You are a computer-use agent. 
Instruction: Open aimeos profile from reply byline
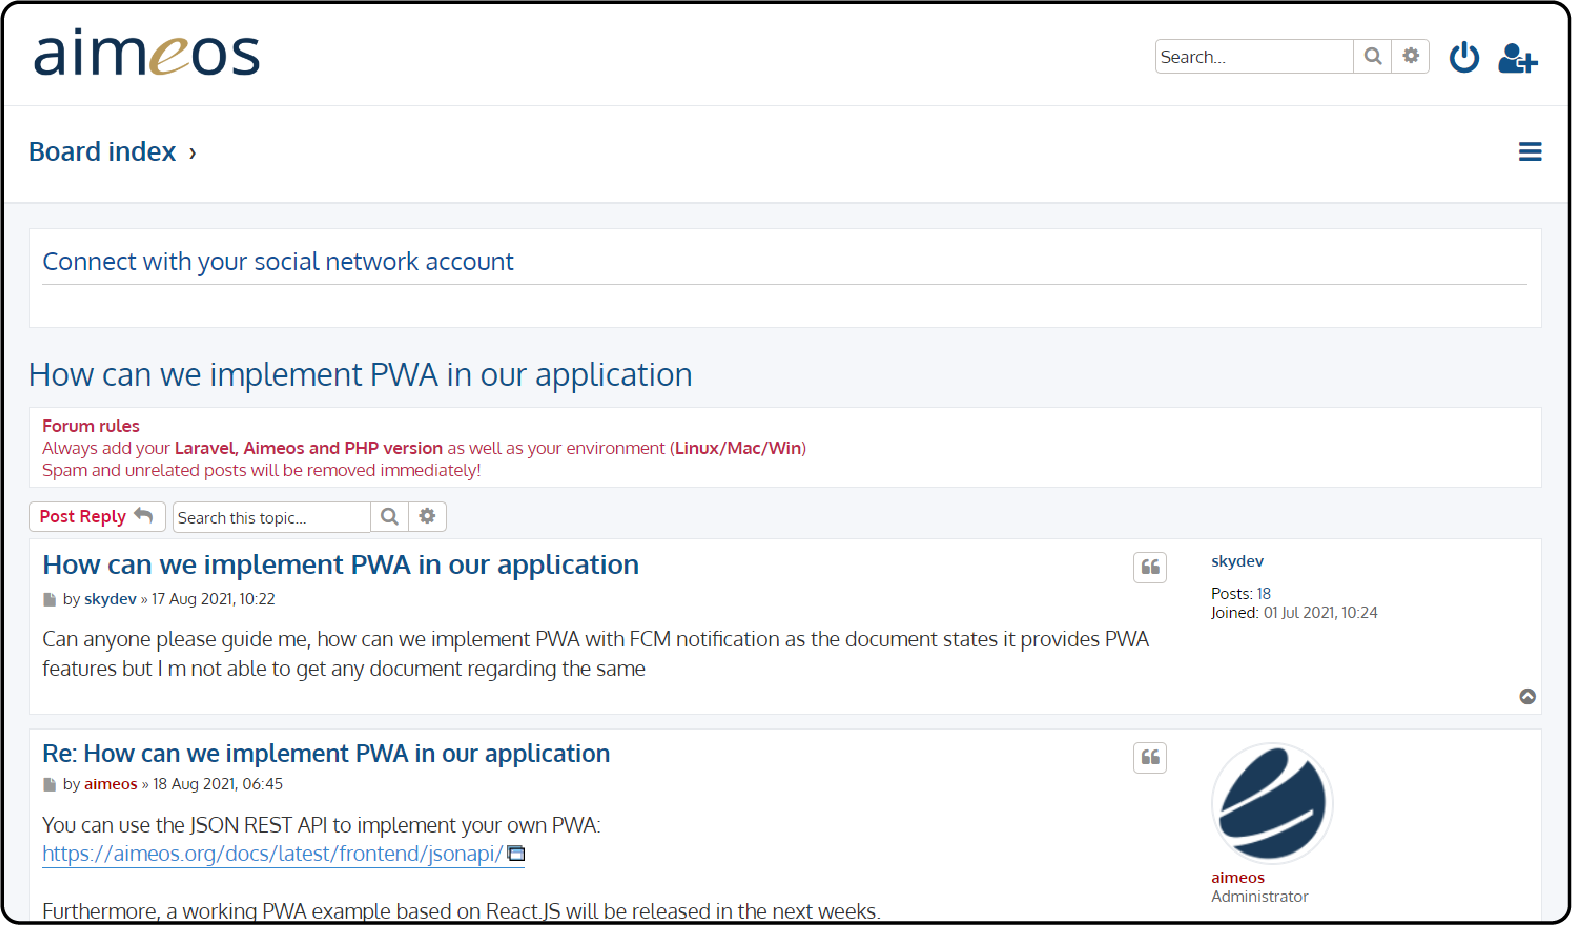click(111, 784)
